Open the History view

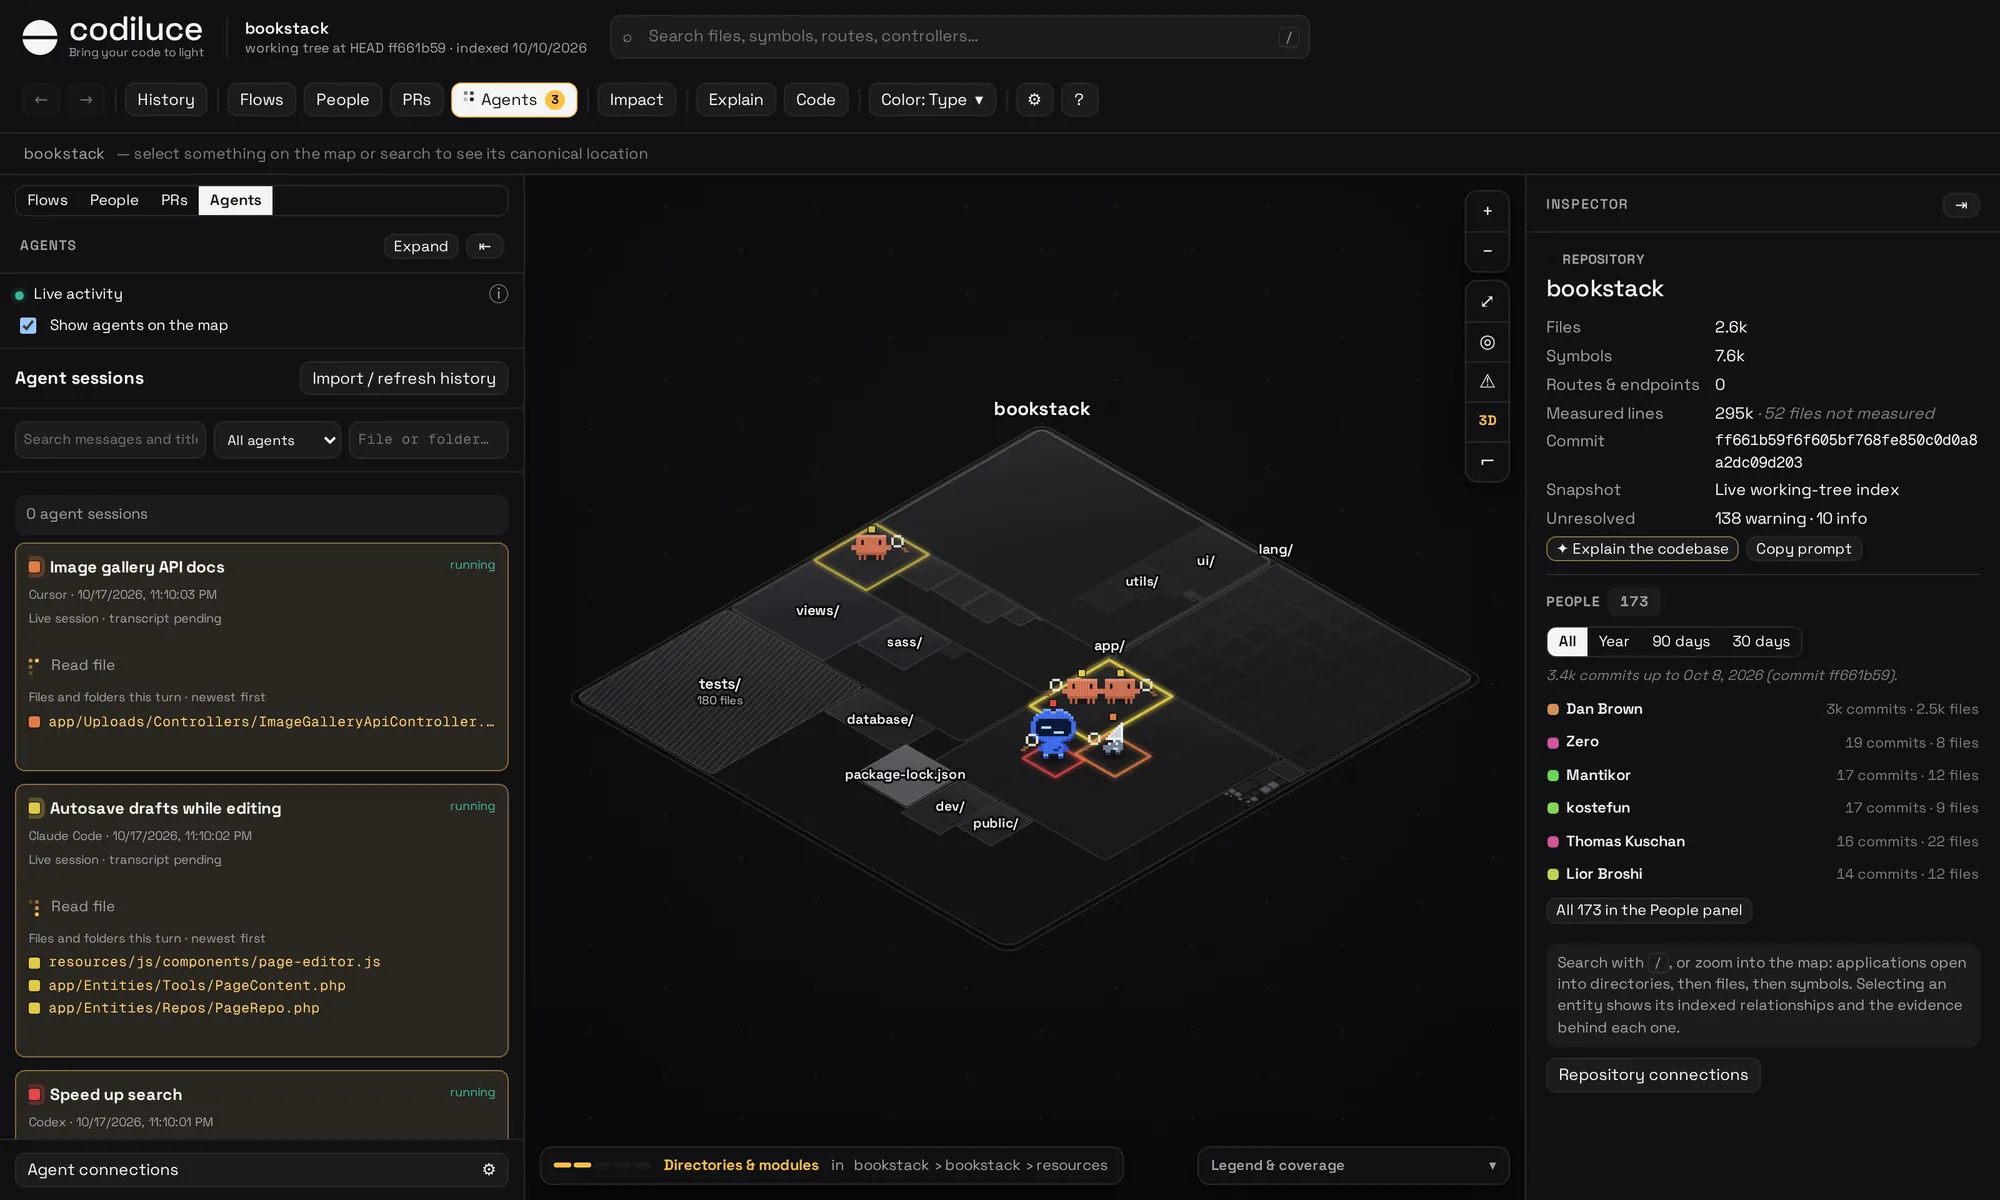166,100
